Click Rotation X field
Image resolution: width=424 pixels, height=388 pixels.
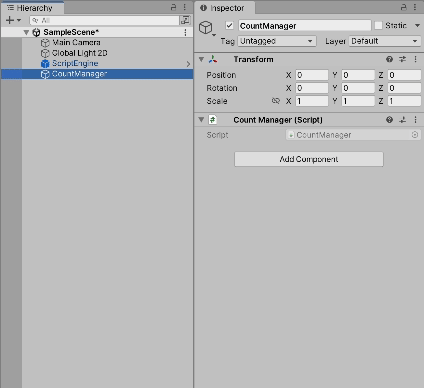pyautogui.click(x=312, y=88)
